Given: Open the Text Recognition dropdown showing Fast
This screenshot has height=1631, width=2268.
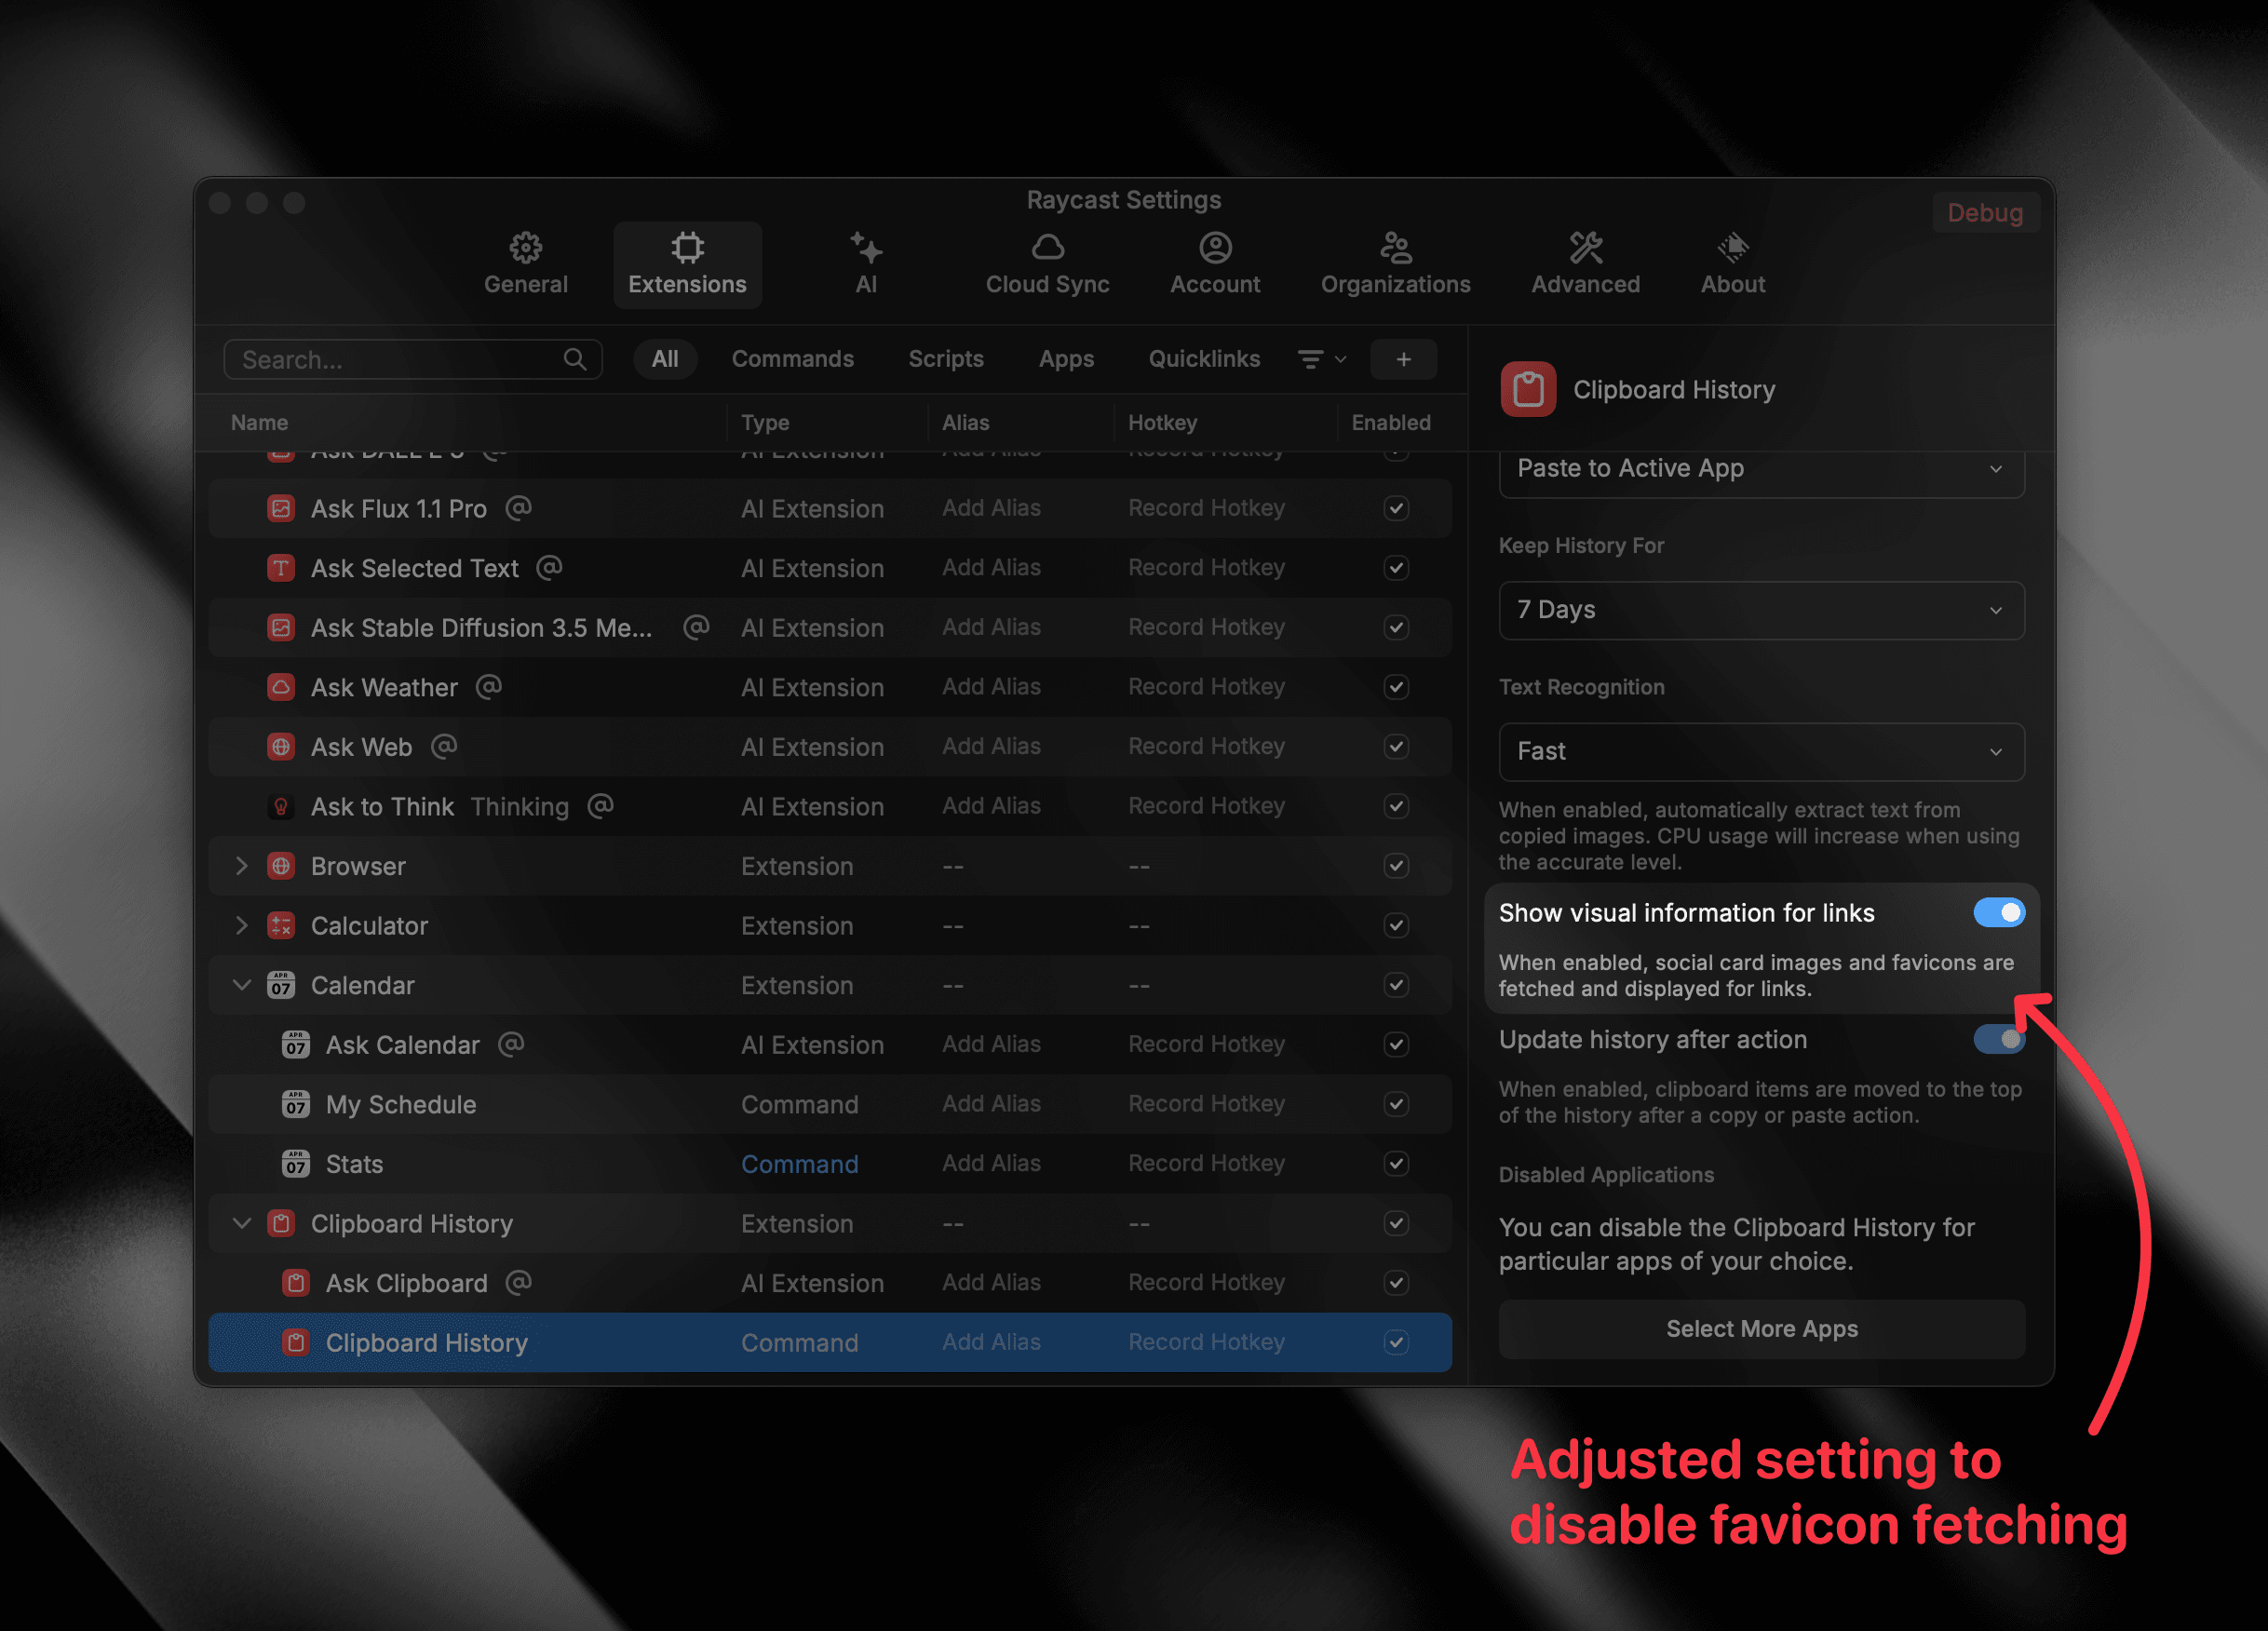Looking at the screenshot, I should coord(1761,751).
